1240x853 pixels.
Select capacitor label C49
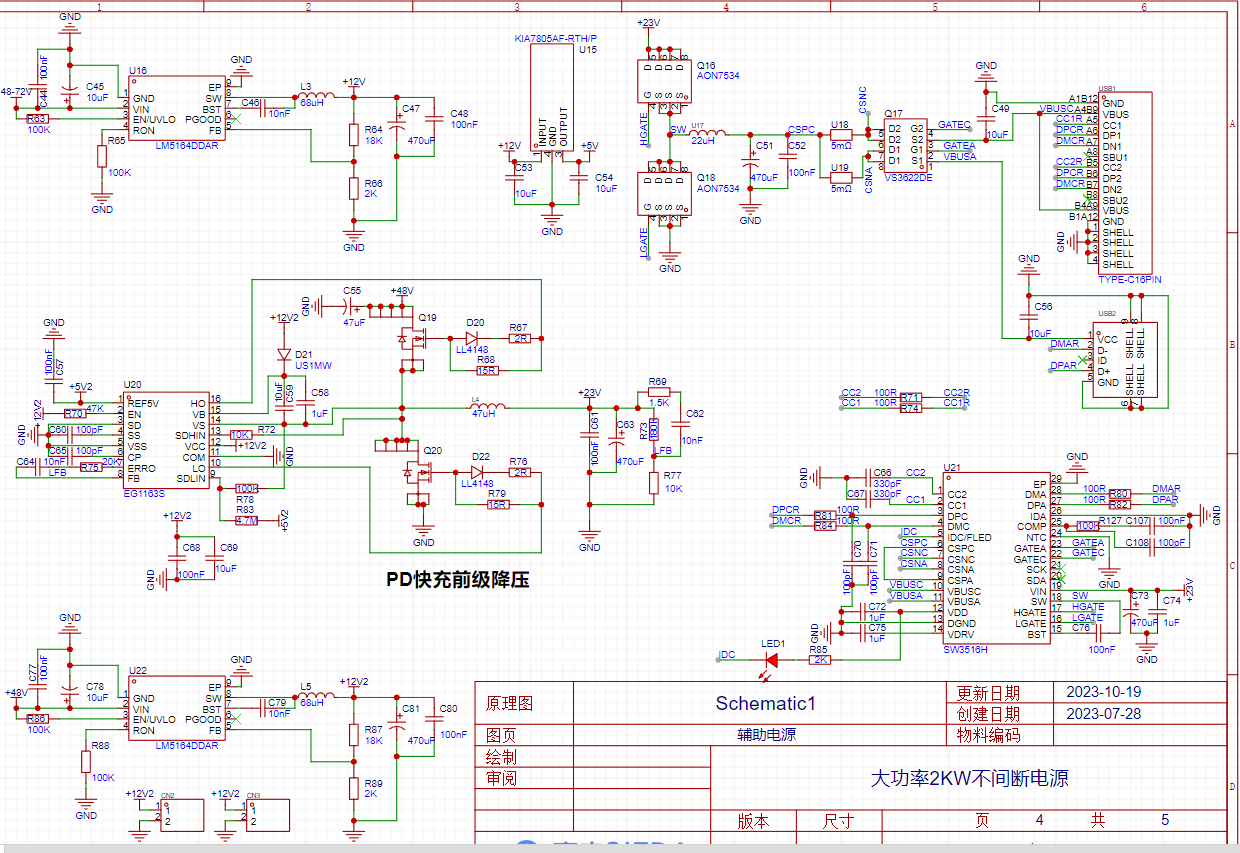click(1000, 108)
